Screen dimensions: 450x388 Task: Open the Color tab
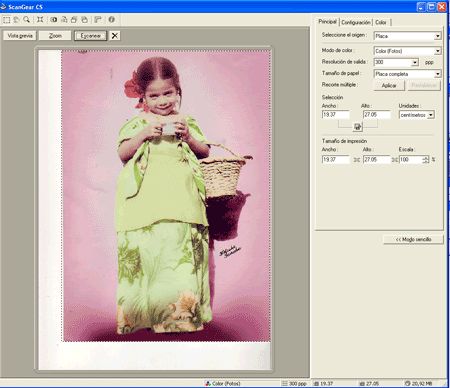tap(381, 22)
